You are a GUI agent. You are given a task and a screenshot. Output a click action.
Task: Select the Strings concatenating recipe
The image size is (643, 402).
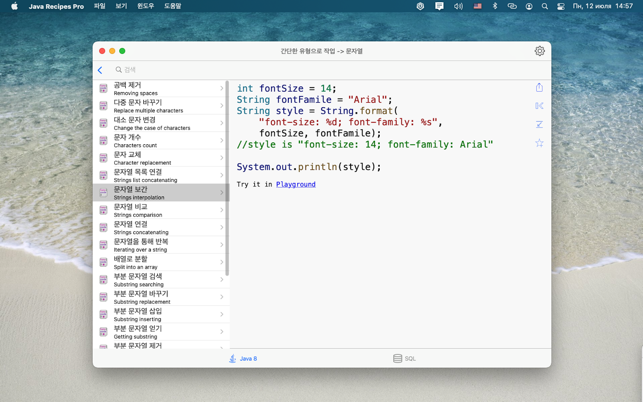tap(161, 227)
